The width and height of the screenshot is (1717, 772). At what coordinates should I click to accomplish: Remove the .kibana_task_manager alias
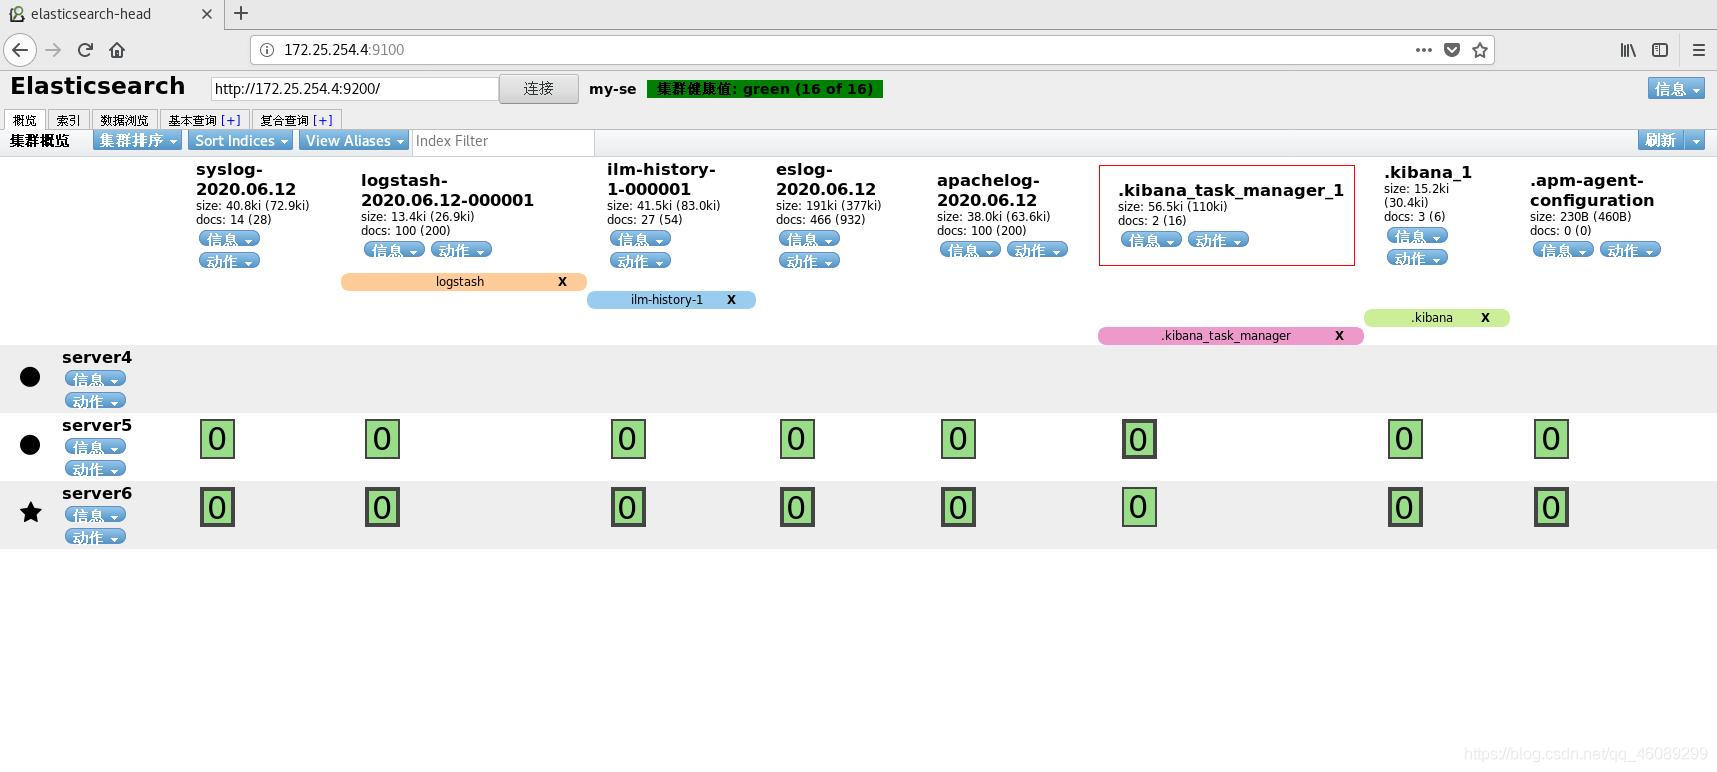pyautogui.click(x=1339, y=336)
